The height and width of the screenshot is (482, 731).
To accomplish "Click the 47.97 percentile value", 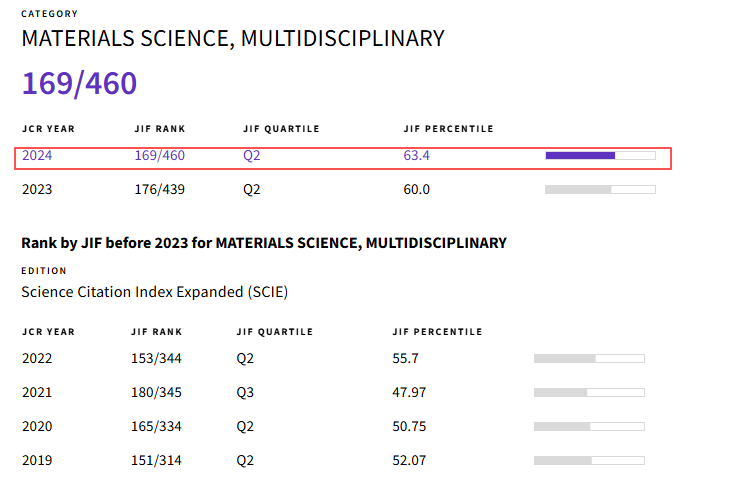I will (411, 392).
